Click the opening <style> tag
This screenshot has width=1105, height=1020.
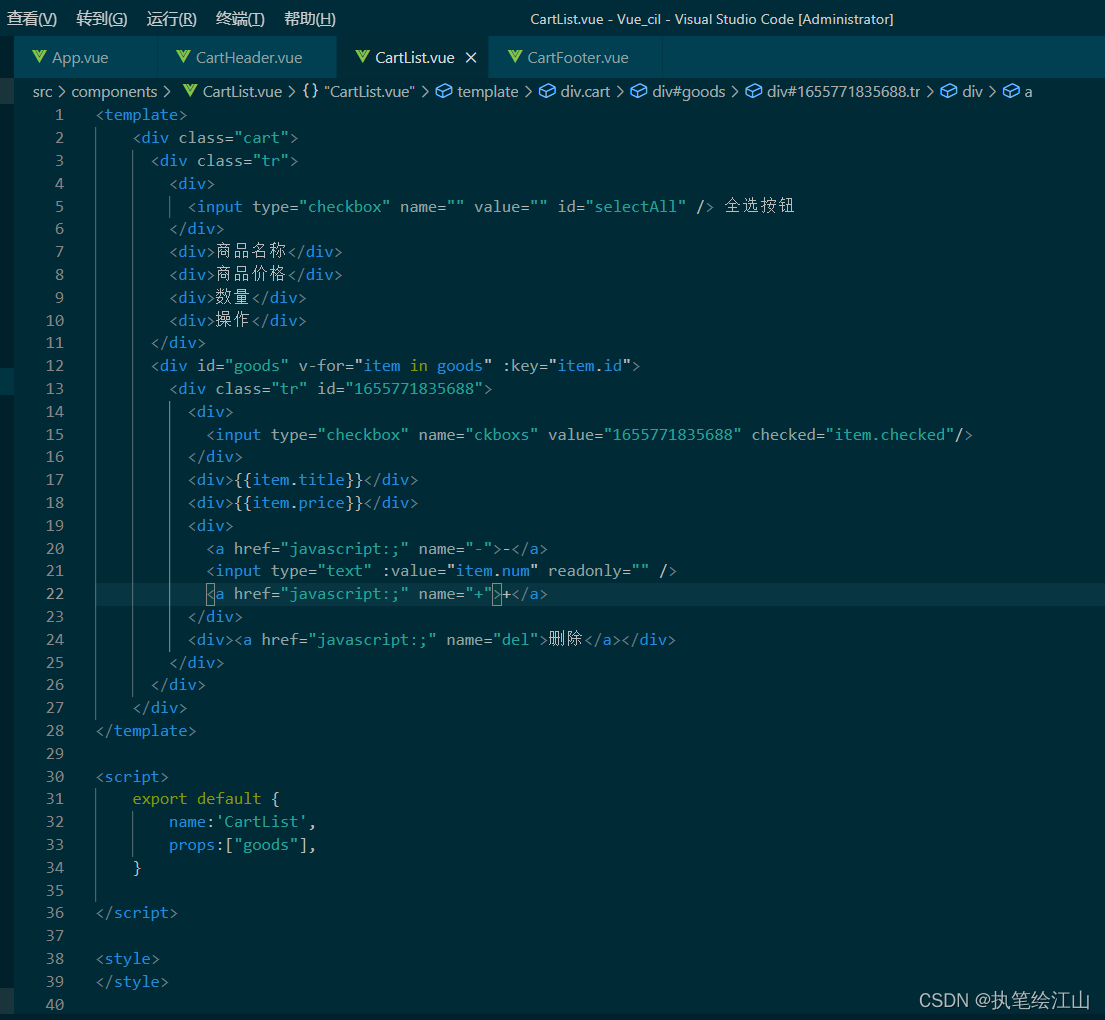click(128, 959)
